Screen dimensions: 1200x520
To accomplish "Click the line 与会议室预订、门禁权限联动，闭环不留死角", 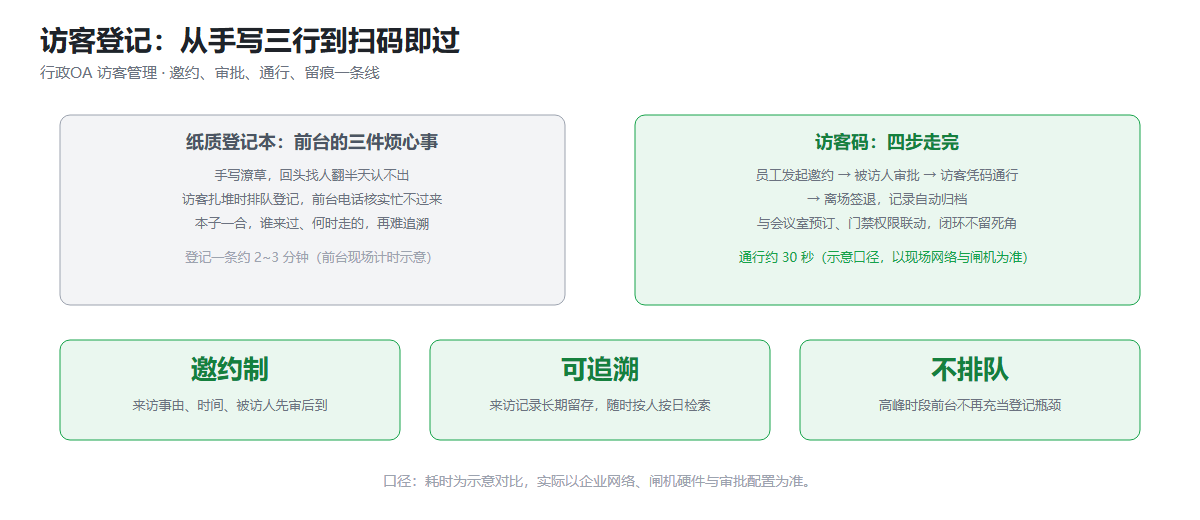I will (887, 223).
